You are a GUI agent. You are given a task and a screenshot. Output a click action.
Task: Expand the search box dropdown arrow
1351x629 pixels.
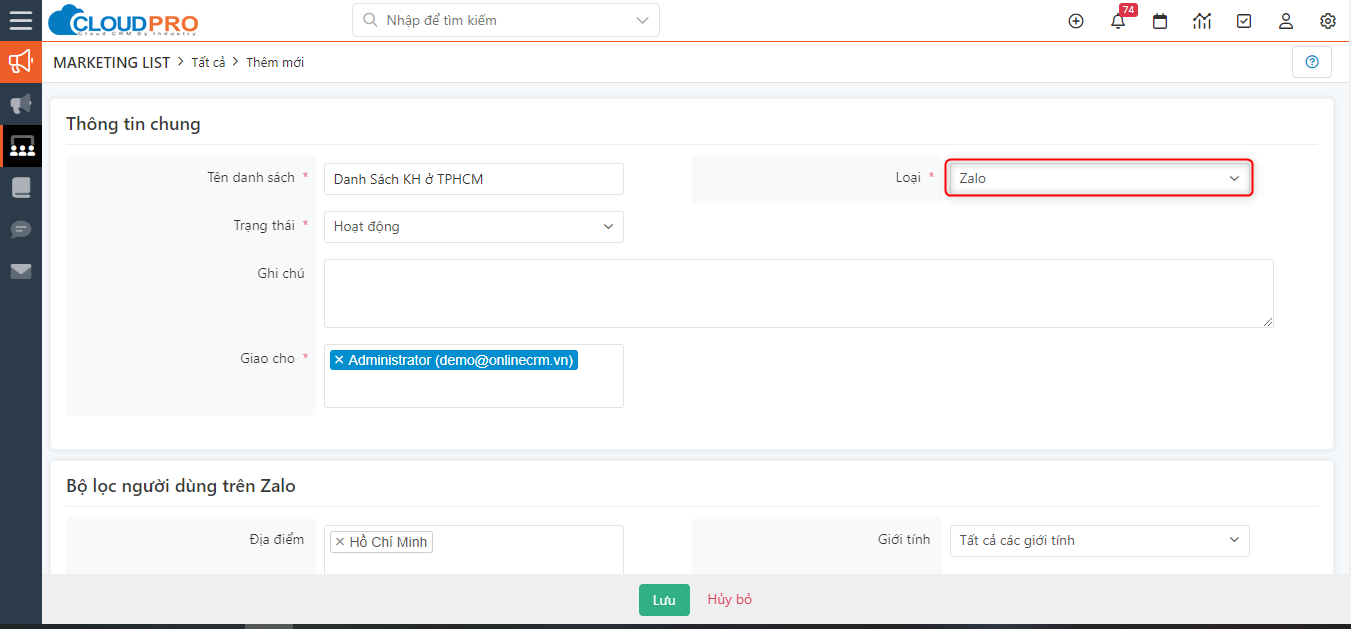[x=642, y=20]
